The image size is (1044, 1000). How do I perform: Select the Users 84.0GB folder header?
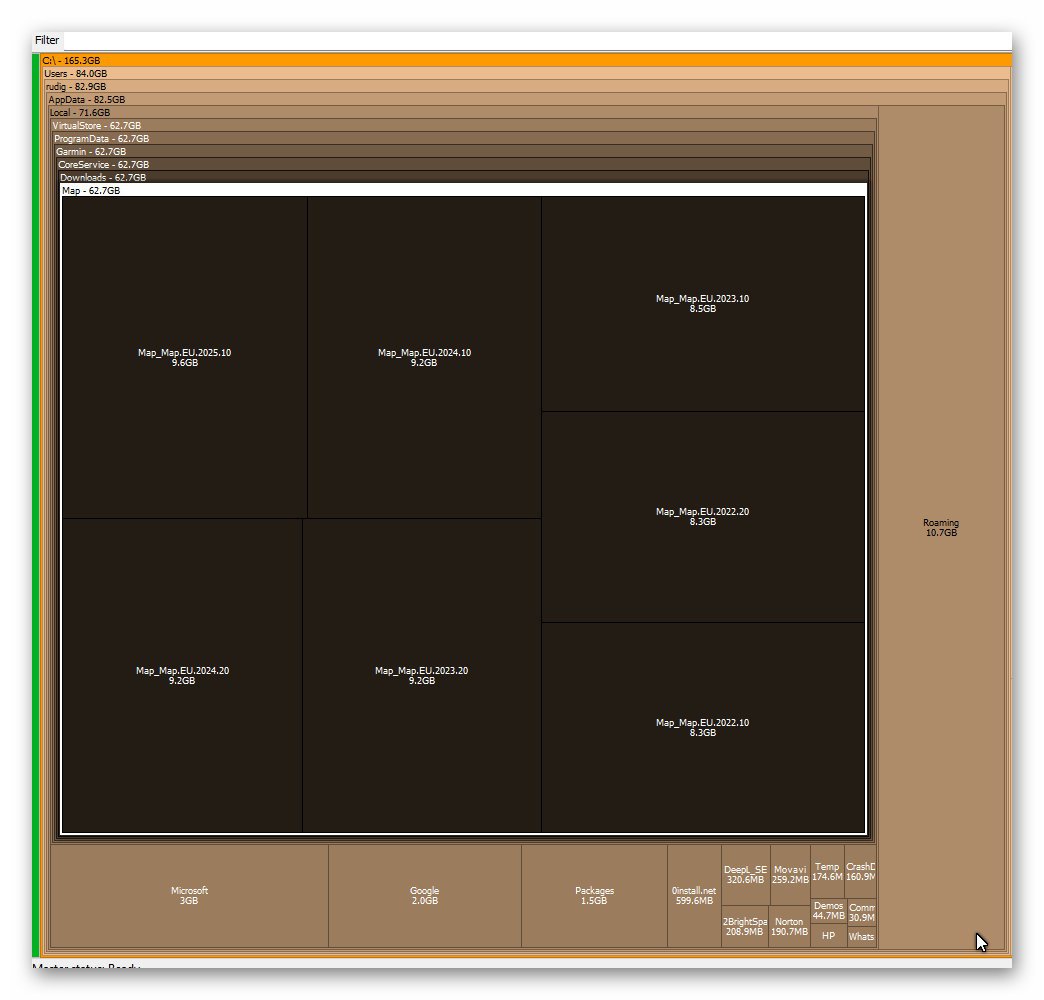526,74
